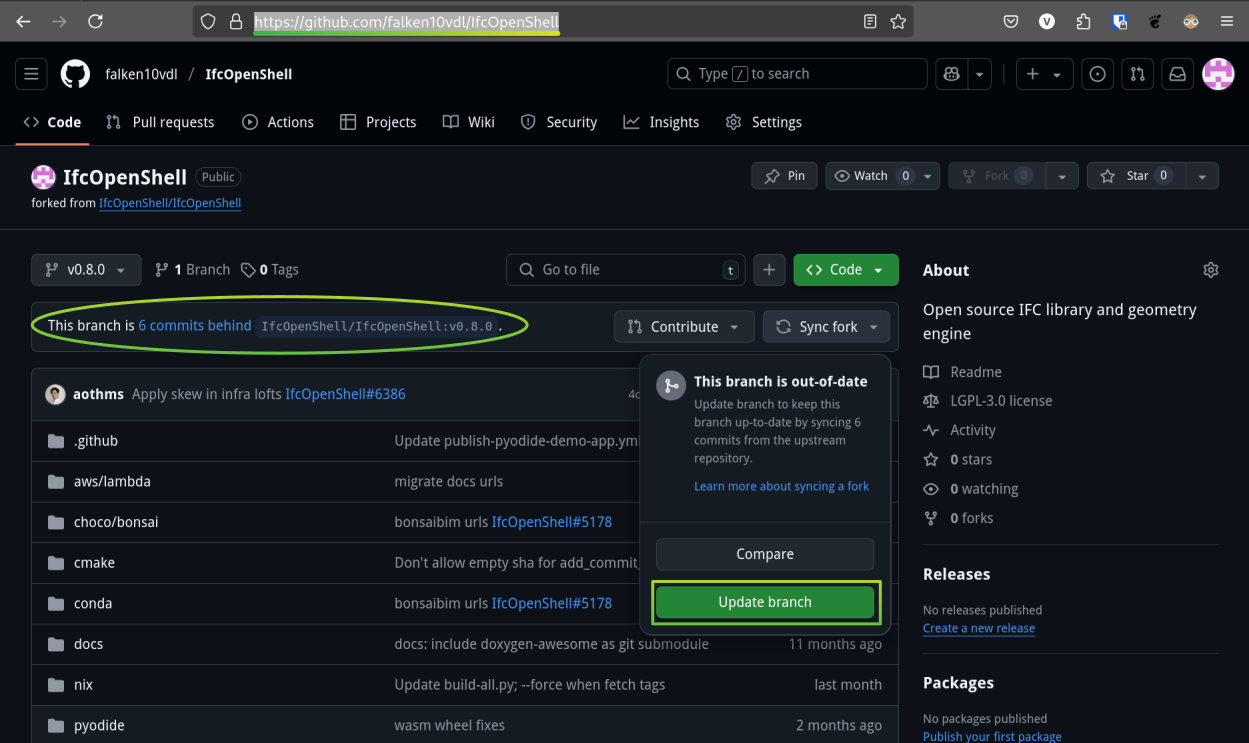Open the choco/bonsai folder
The height and width of the screenshot is (743, 1249).
click(116, 522)
